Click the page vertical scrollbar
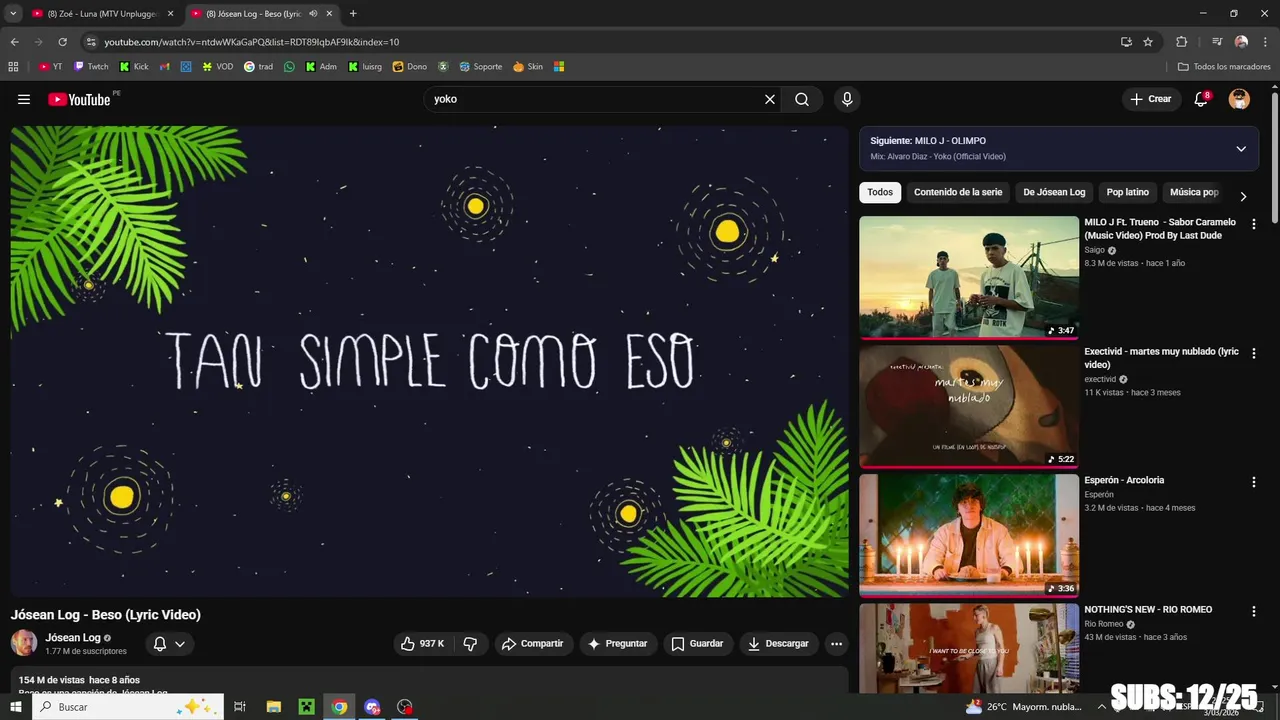This screenshot has width=1280, height=720. [1275, 160]
